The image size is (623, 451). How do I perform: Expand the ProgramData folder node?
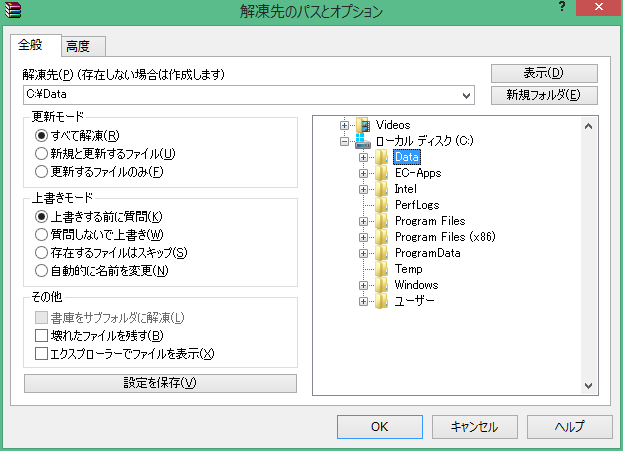coord(363,253)
